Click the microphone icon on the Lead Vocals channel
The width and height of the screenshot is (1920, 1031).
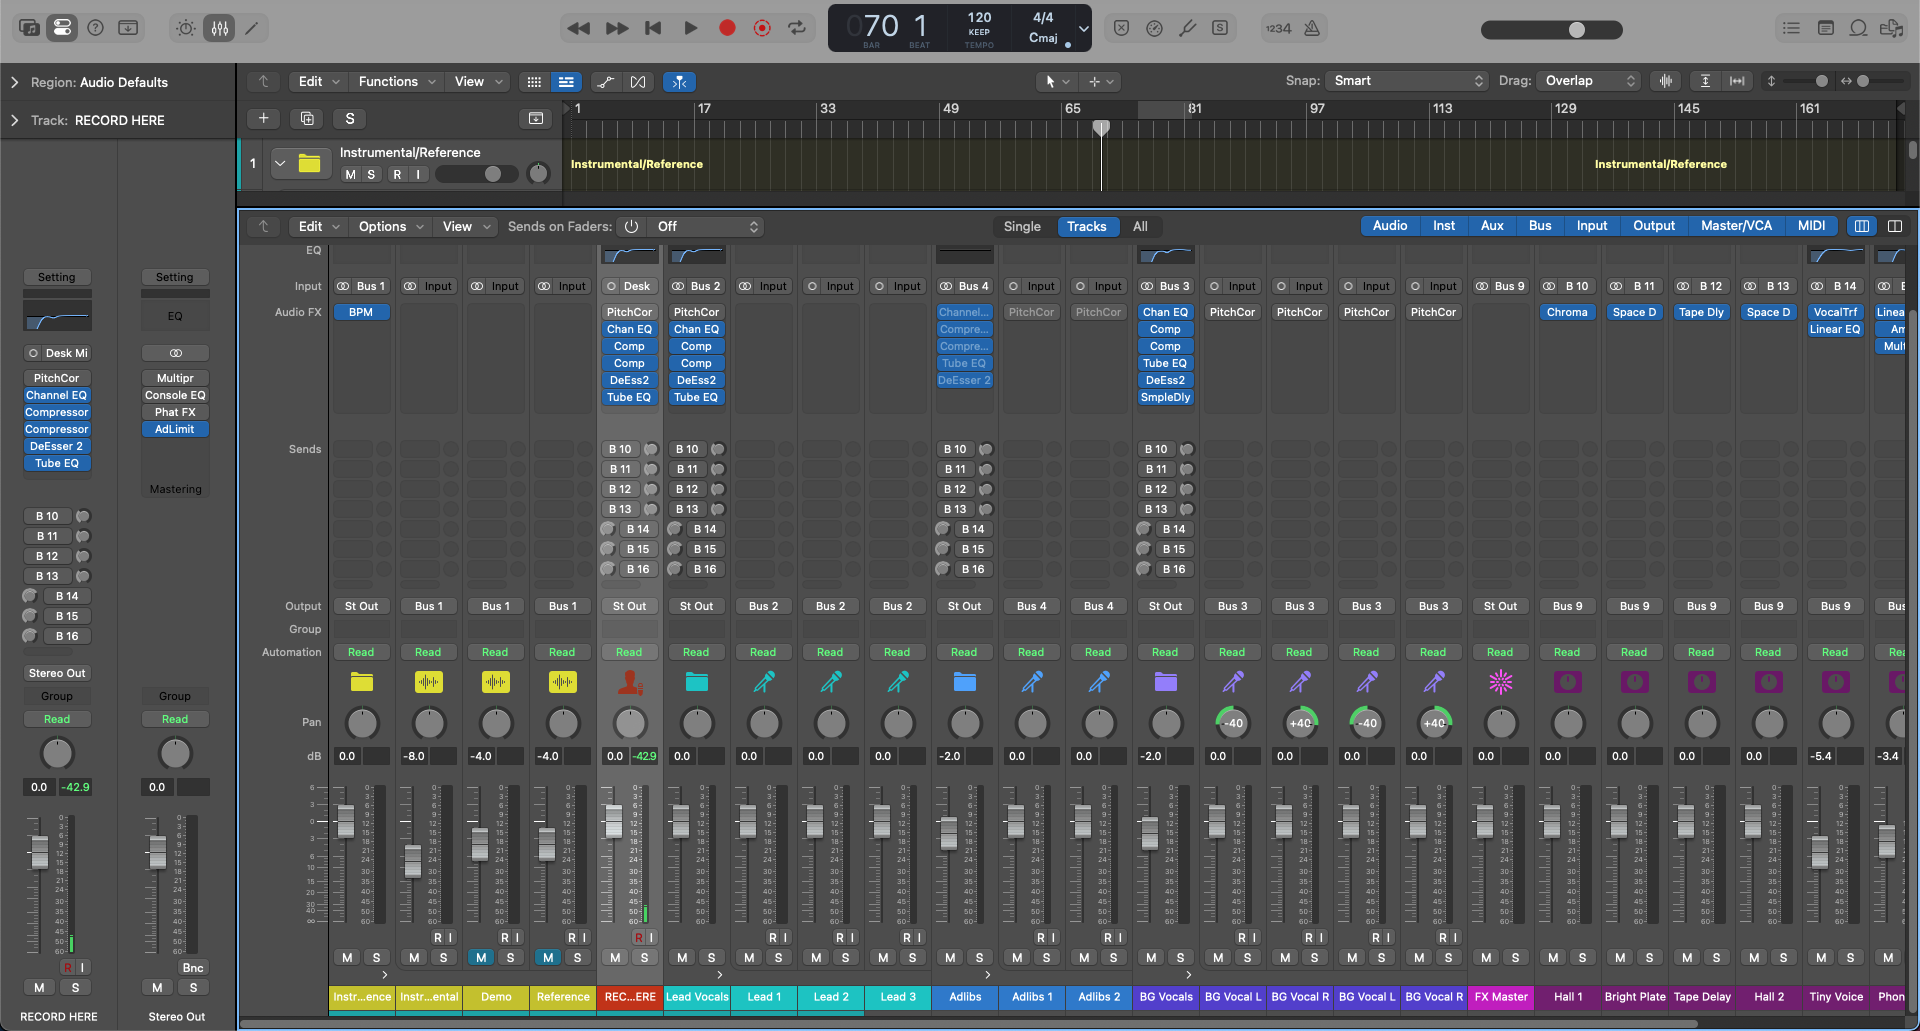[697, 683]
